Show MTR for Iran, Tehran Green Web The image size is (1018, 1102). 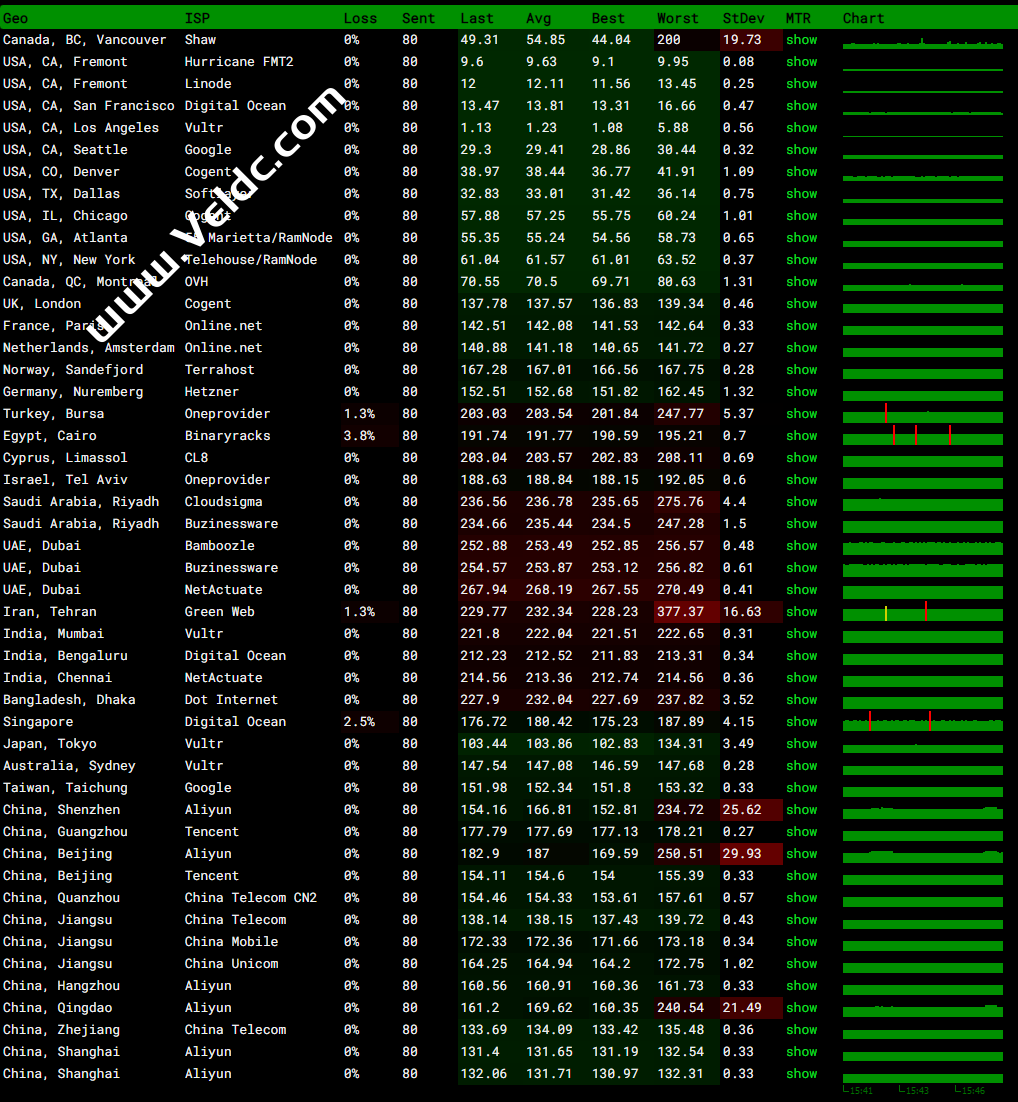801,611
